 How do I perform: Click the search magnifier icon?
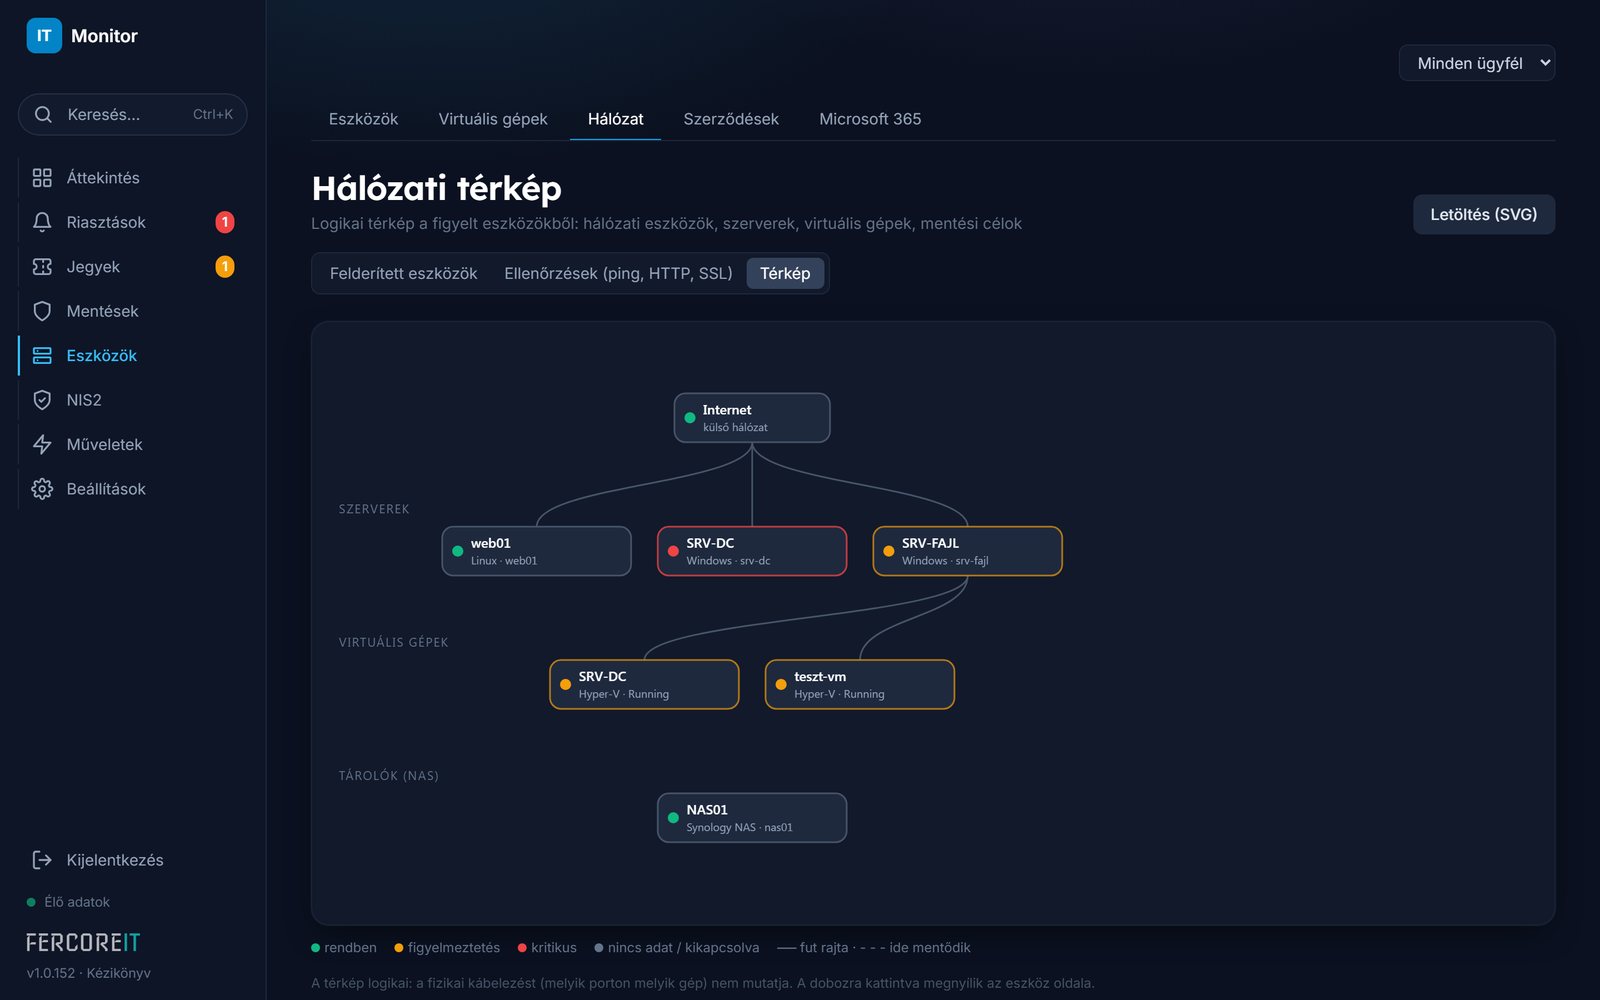click(43, 115)
